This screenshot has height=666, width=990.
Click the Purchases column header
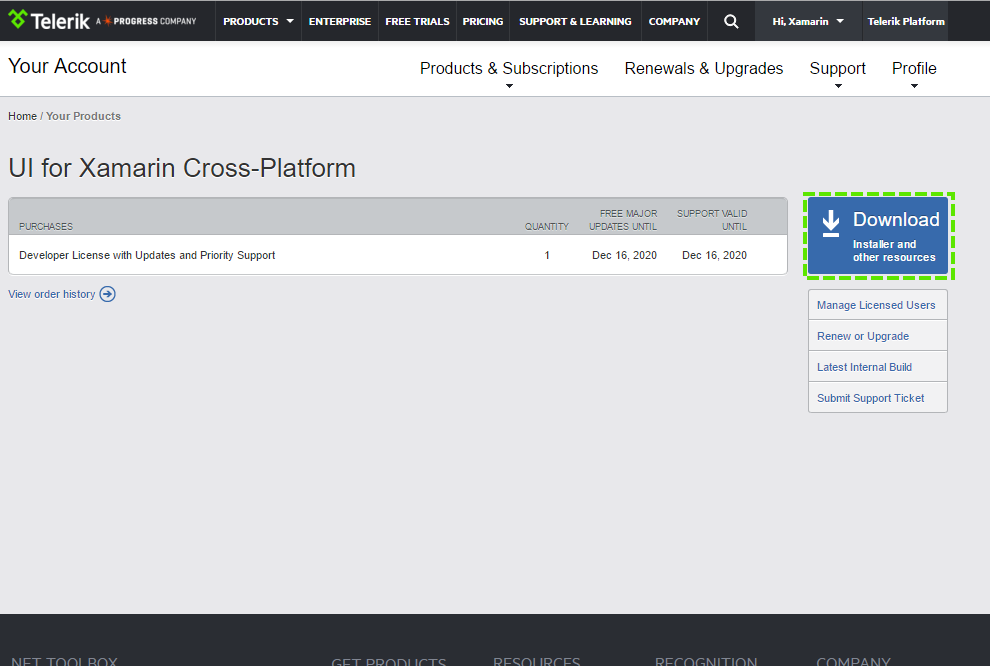(x=45, y=227)
